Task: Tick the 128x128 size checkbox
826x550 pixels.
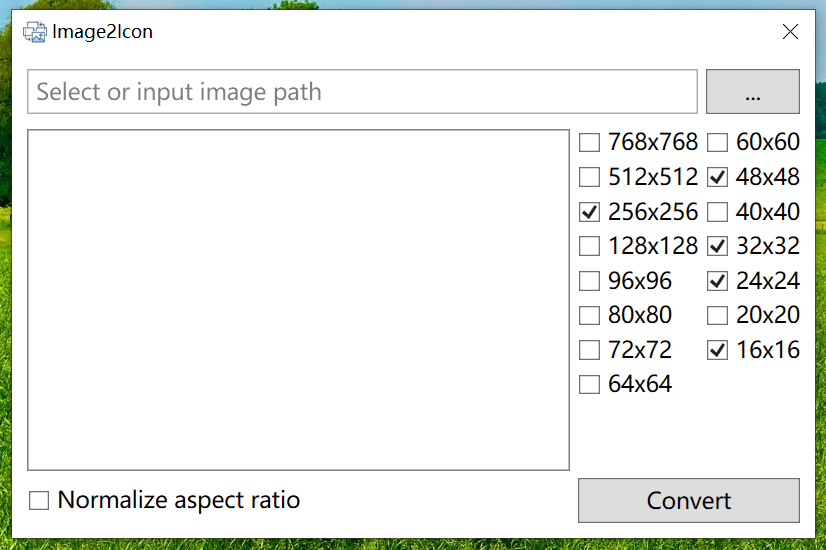Action: 590,246
